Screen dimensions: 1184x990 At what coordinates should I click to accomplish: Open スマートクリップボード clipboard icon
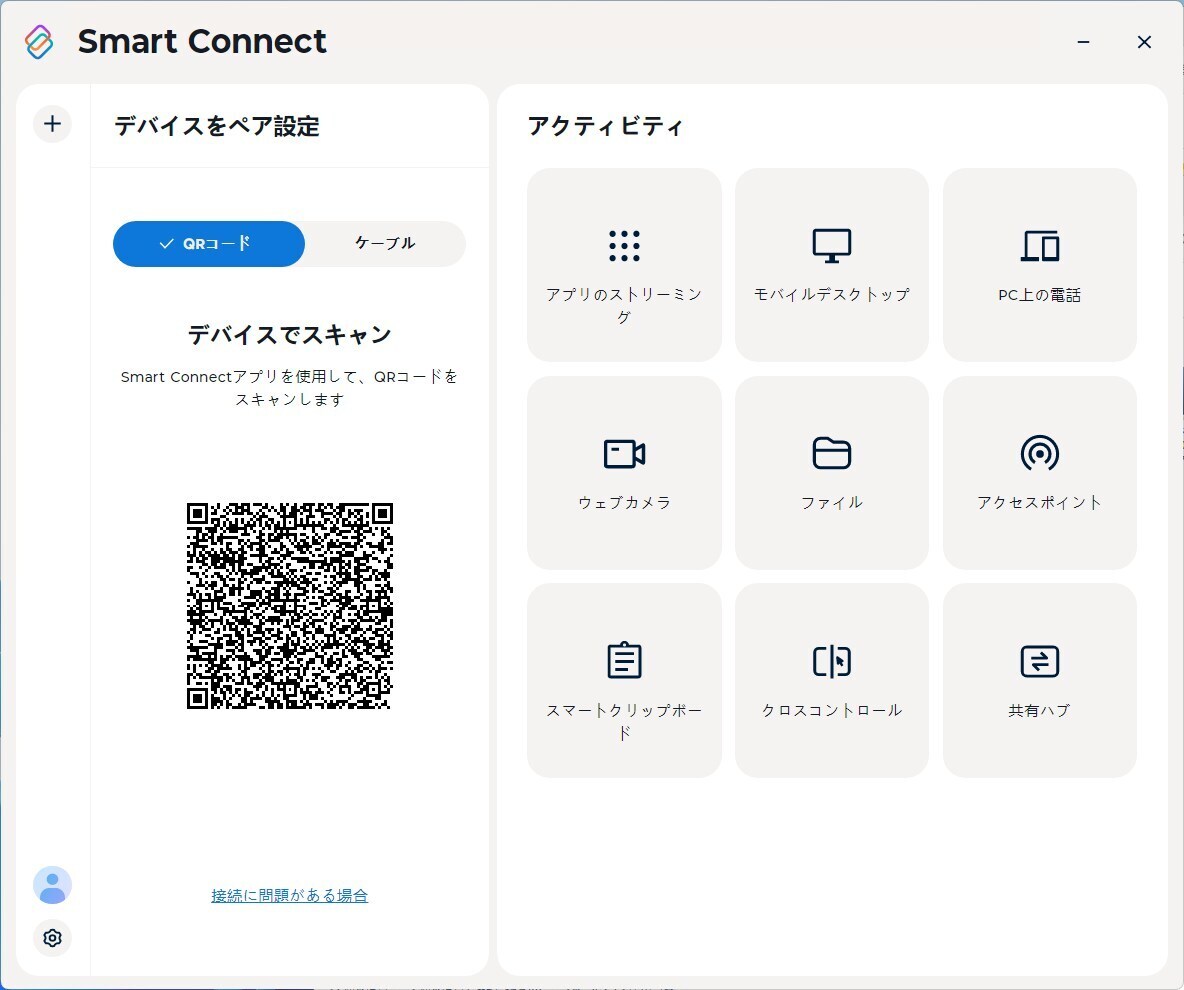[x=624, y=661]
